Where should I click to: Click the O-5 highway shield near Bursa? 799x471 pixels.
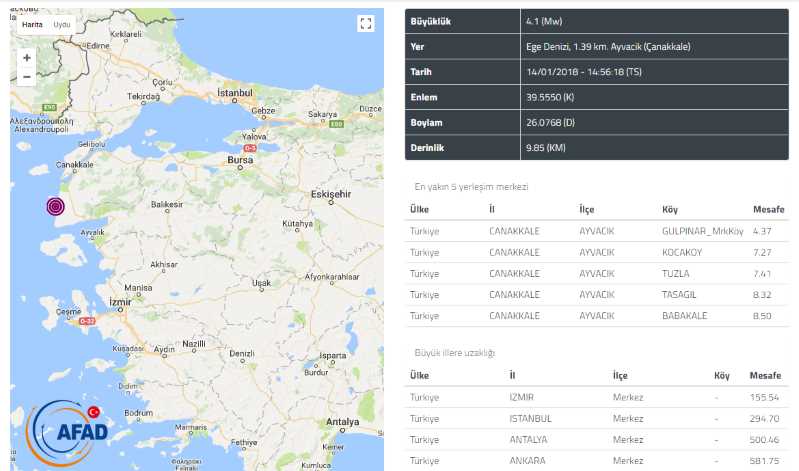click(250, 148)
